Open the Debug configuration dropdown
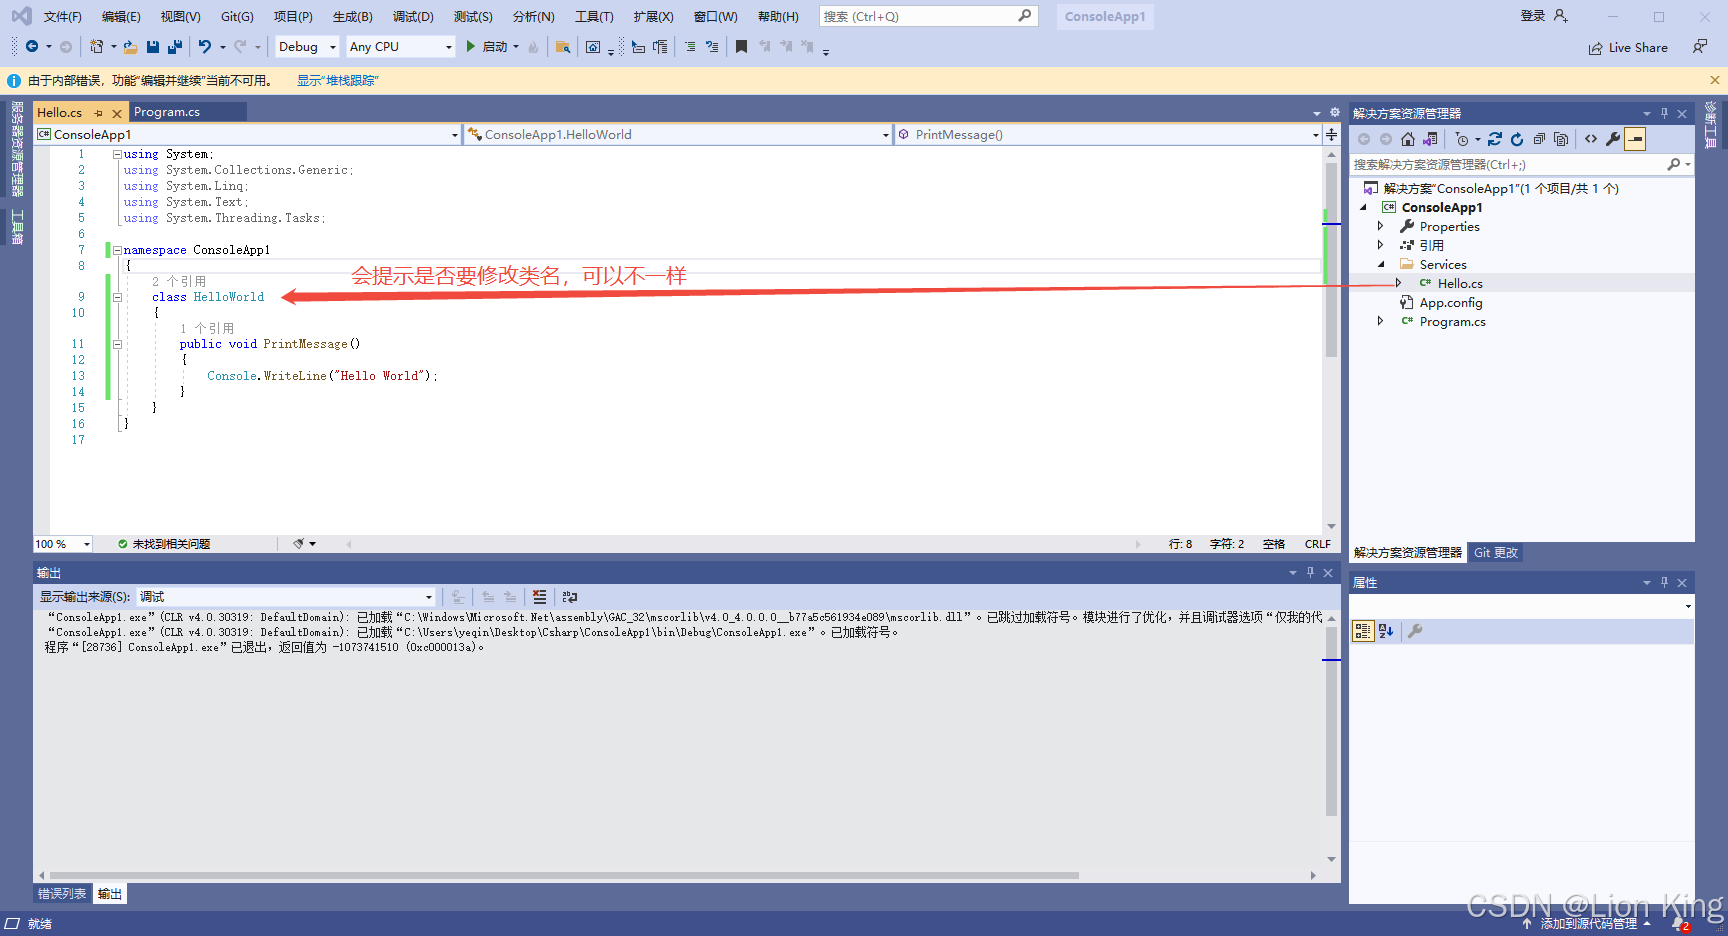This screenshot has height=936, width=1728. (307, 47)
